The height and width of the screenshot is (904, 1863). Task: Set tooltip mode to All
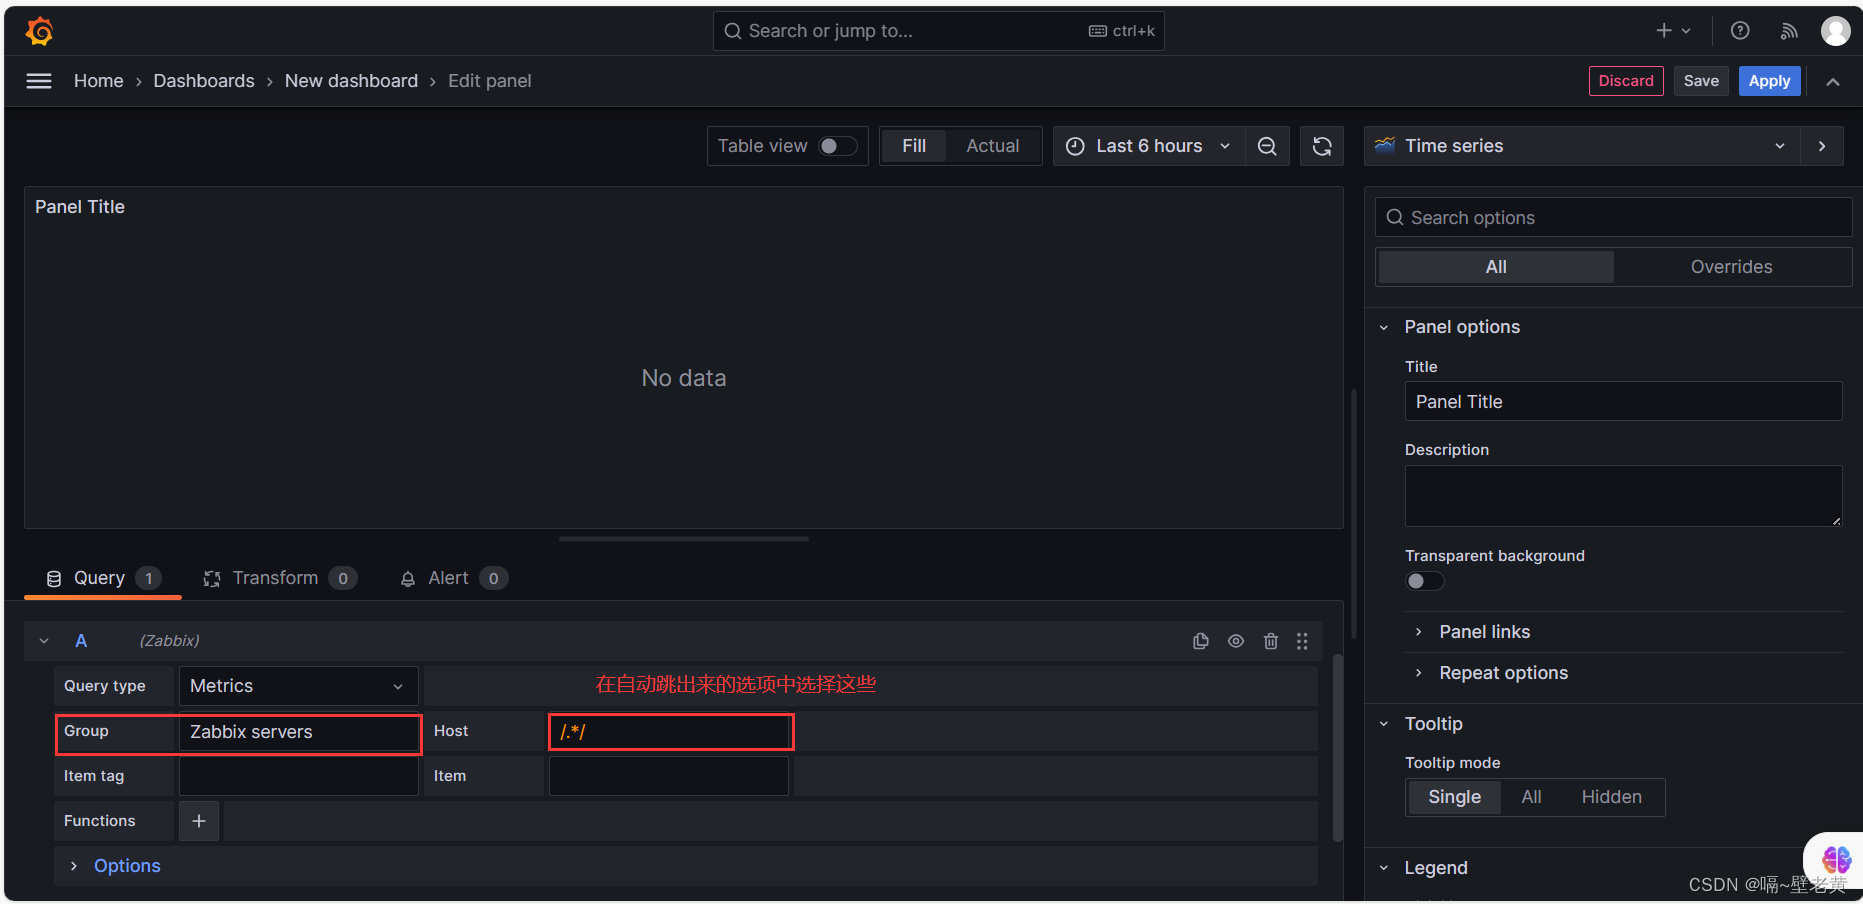click(1531, 797)
